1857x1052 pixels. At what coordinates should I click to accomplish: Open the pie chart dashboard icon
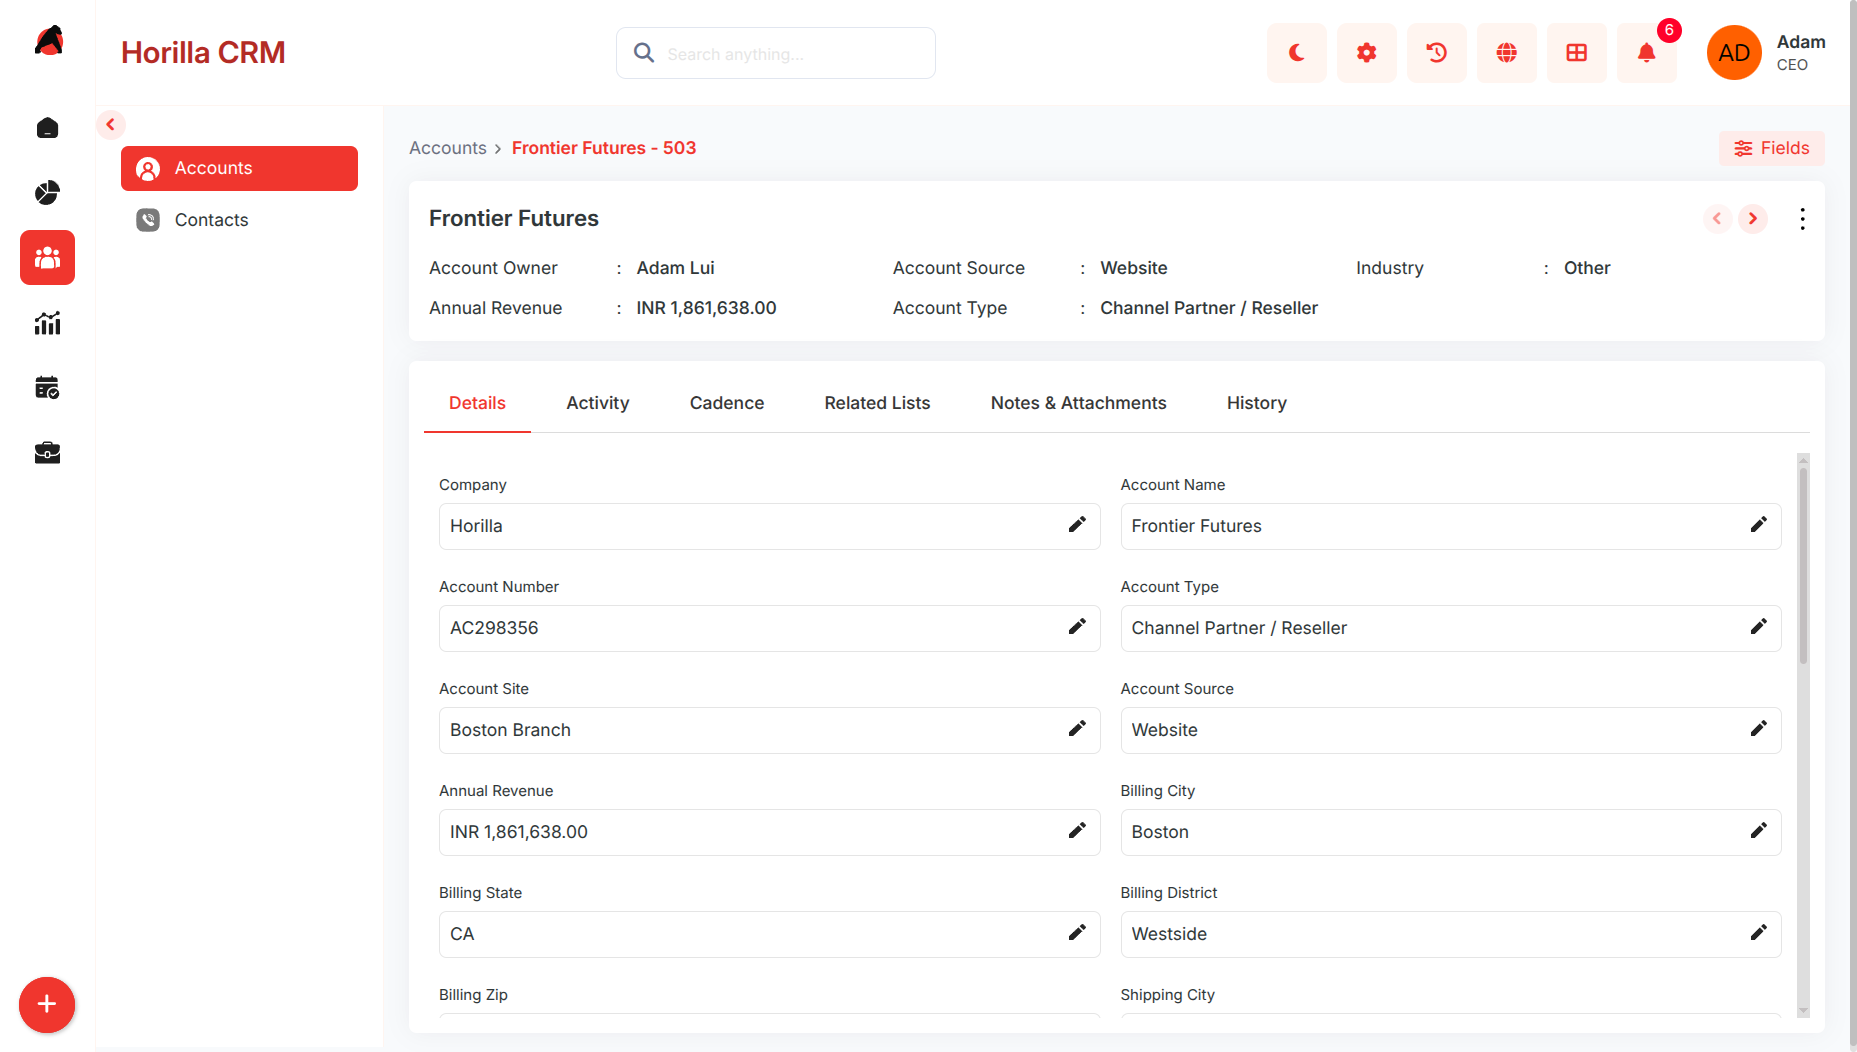pos(47,193)
